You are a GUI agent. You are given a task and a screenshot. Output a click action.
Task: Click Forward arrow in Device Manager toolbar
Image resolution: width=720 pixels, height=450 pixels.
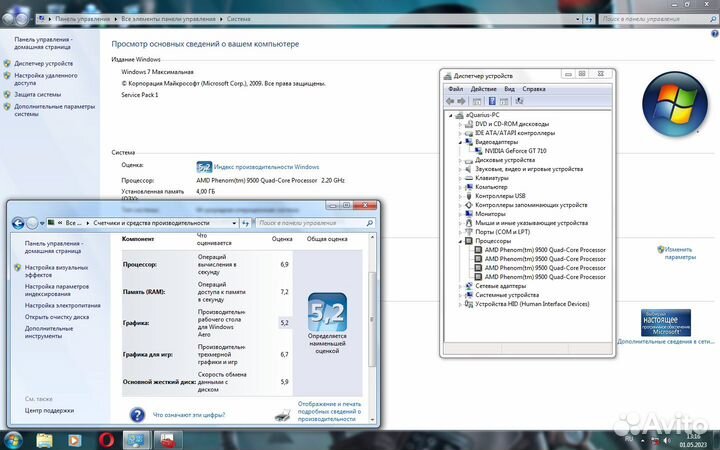coord(461,101)
